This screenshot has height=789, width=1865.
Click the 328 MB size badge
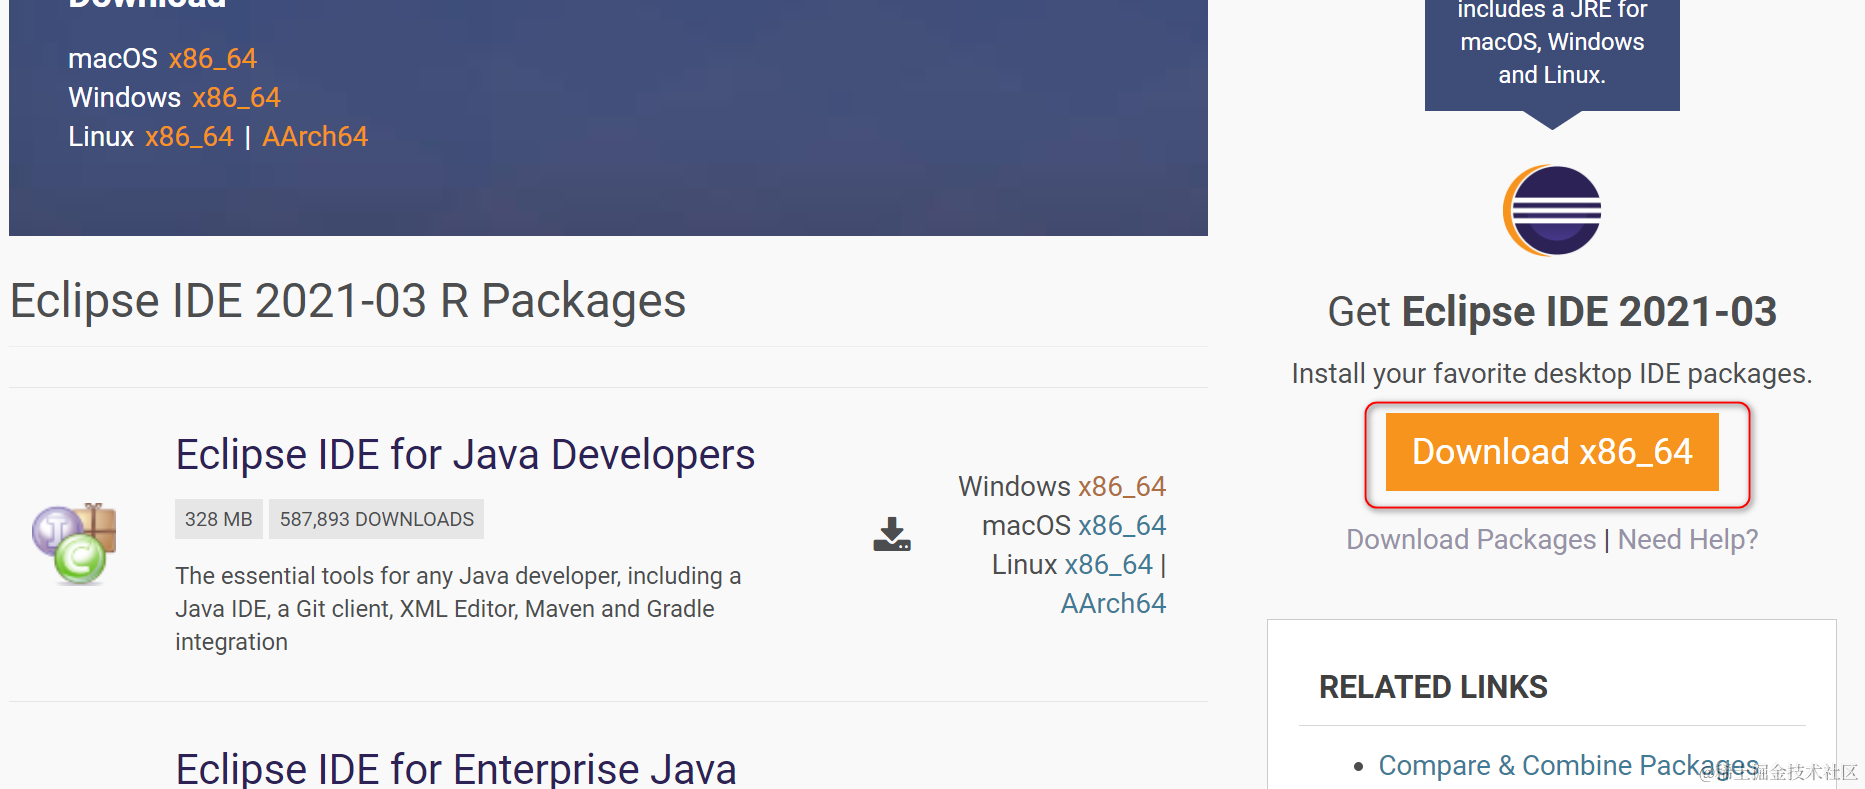point(219,519)
